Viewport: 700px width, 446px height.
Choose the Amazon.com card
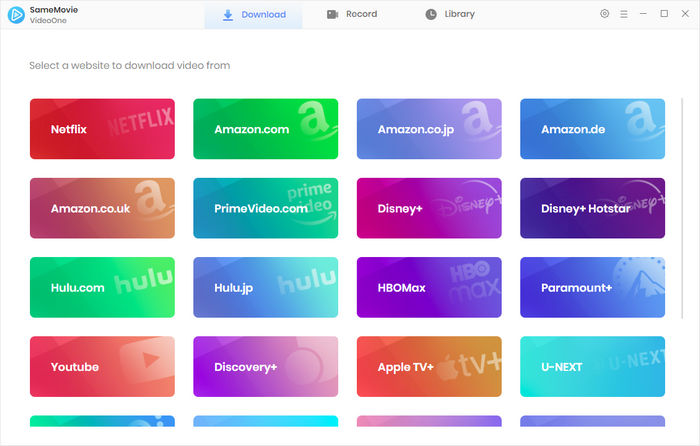coord(266,129)
